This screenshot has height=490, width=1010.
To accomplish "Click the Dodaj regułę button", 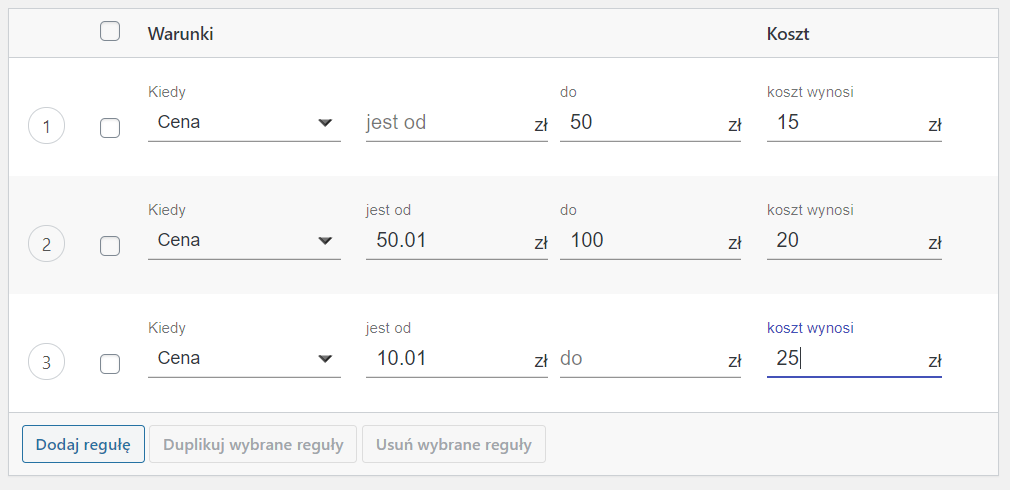I will (x=83, y=444).
